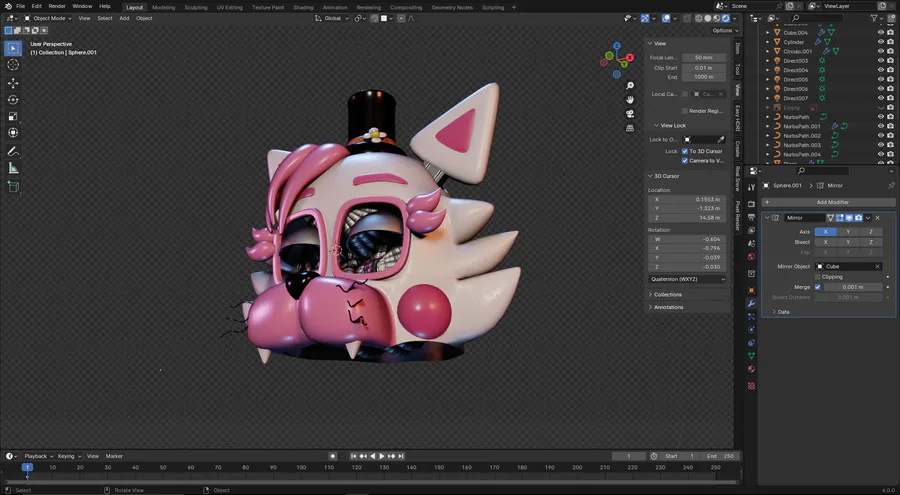
Task: Click the zoom magnifier viewport icon
Action: click(630, 86)
